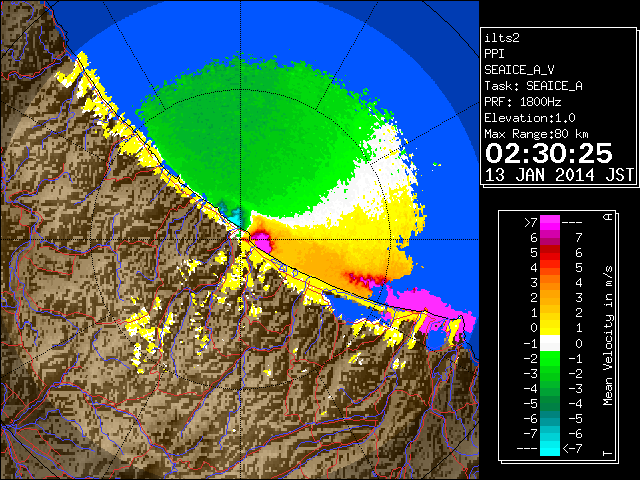
Task: Click the cyan <-7 legend color
Action: (x=550, y=448)
